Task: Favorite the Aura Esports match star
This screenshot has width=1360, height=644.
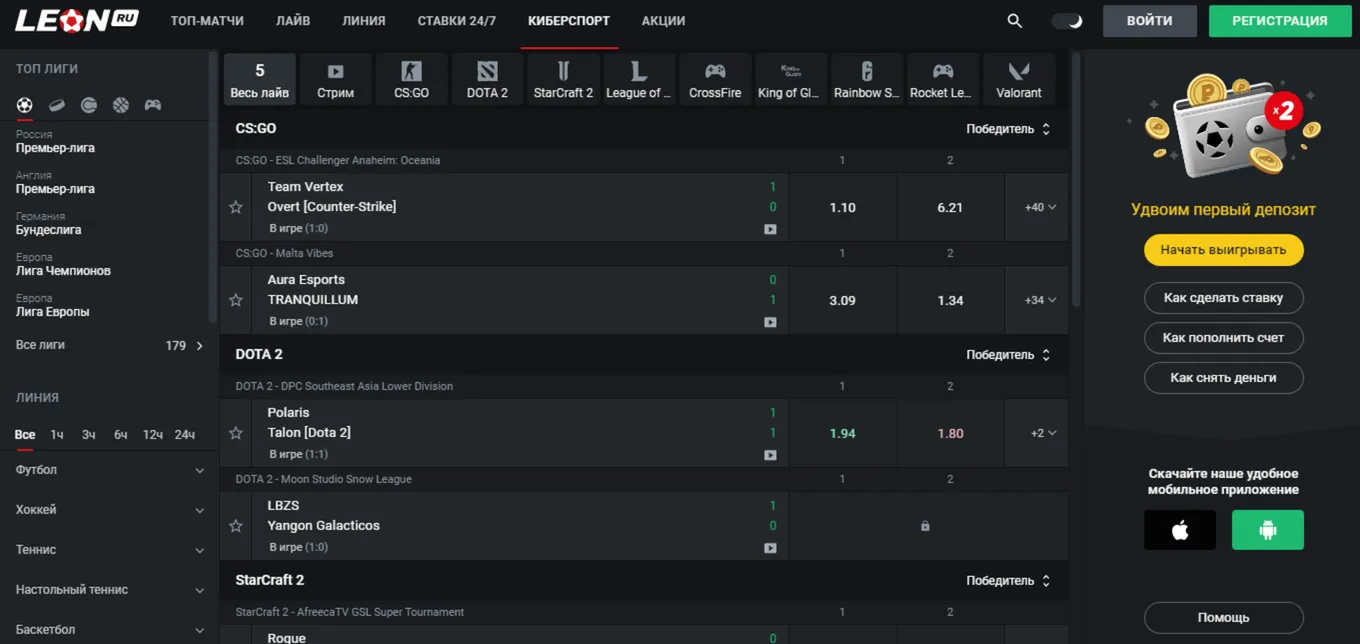Action: pos(236,300)
